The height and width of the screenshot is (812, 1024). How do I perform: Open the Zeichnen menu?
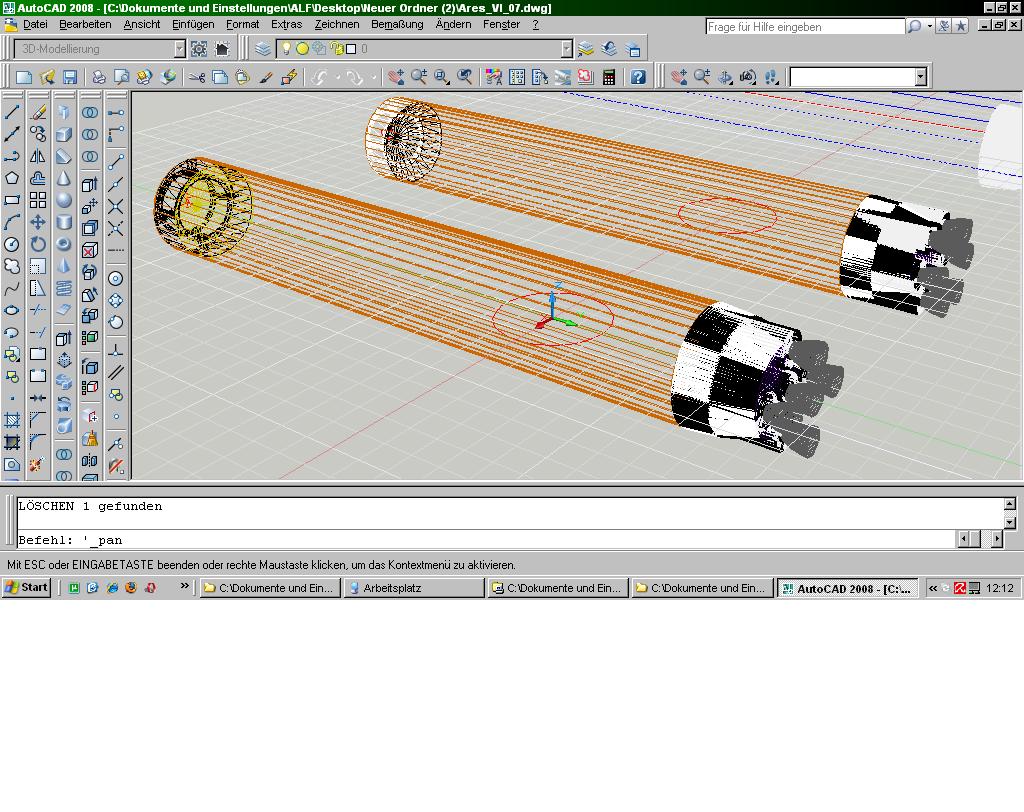[337, 24]
